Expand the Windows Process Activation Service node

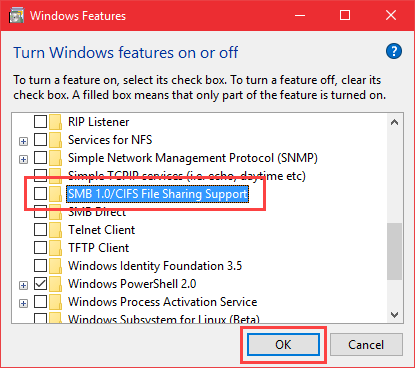(23, 303)
